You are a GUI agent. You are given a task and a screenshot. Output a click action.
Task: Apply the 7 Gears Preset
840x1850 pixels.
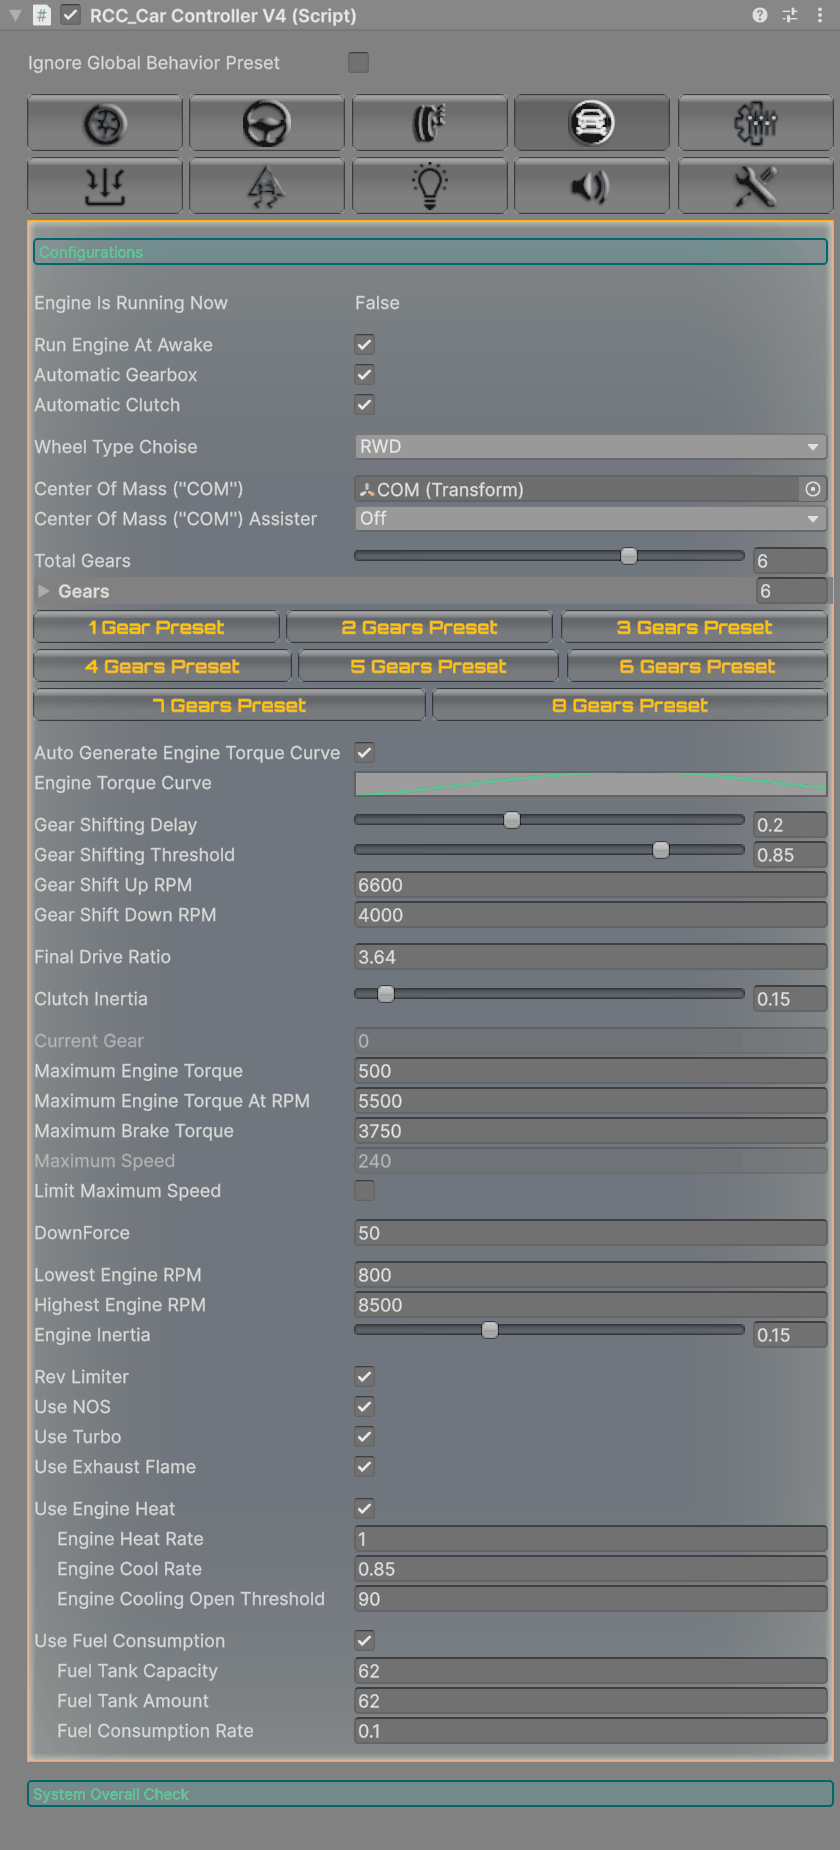click(229, 706)
